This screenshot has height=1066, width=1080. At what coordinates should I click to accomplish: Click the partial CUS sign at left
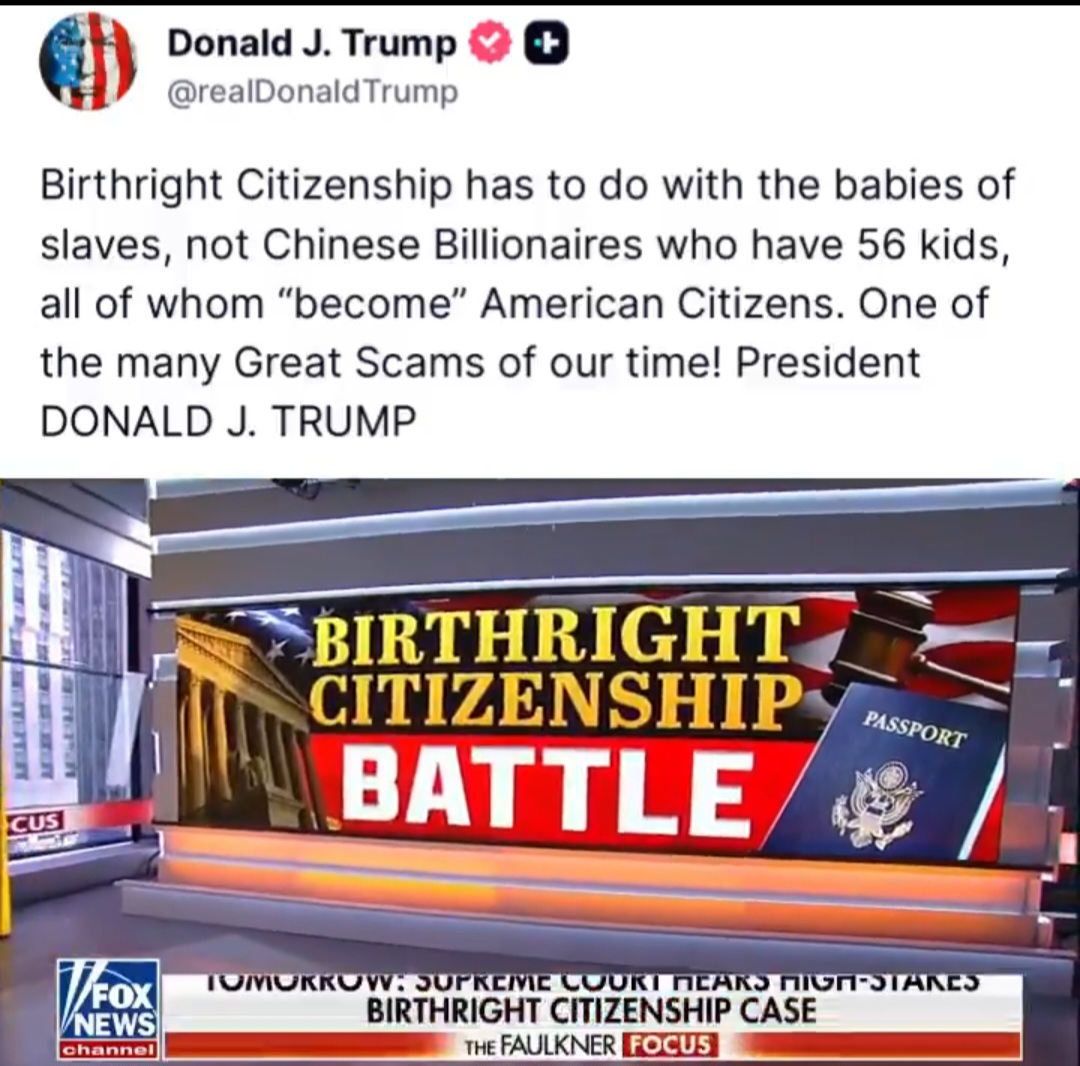[34, 822]
